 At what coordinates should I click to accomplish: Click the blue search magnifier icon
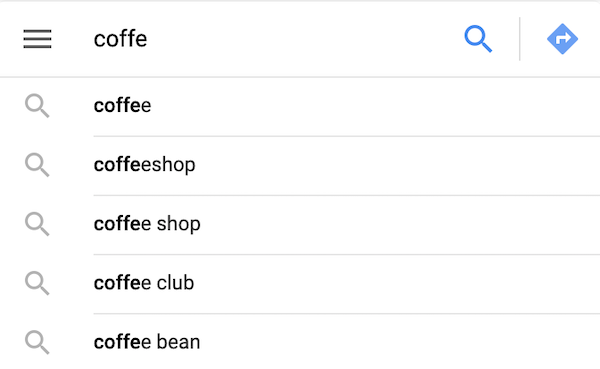478,39
